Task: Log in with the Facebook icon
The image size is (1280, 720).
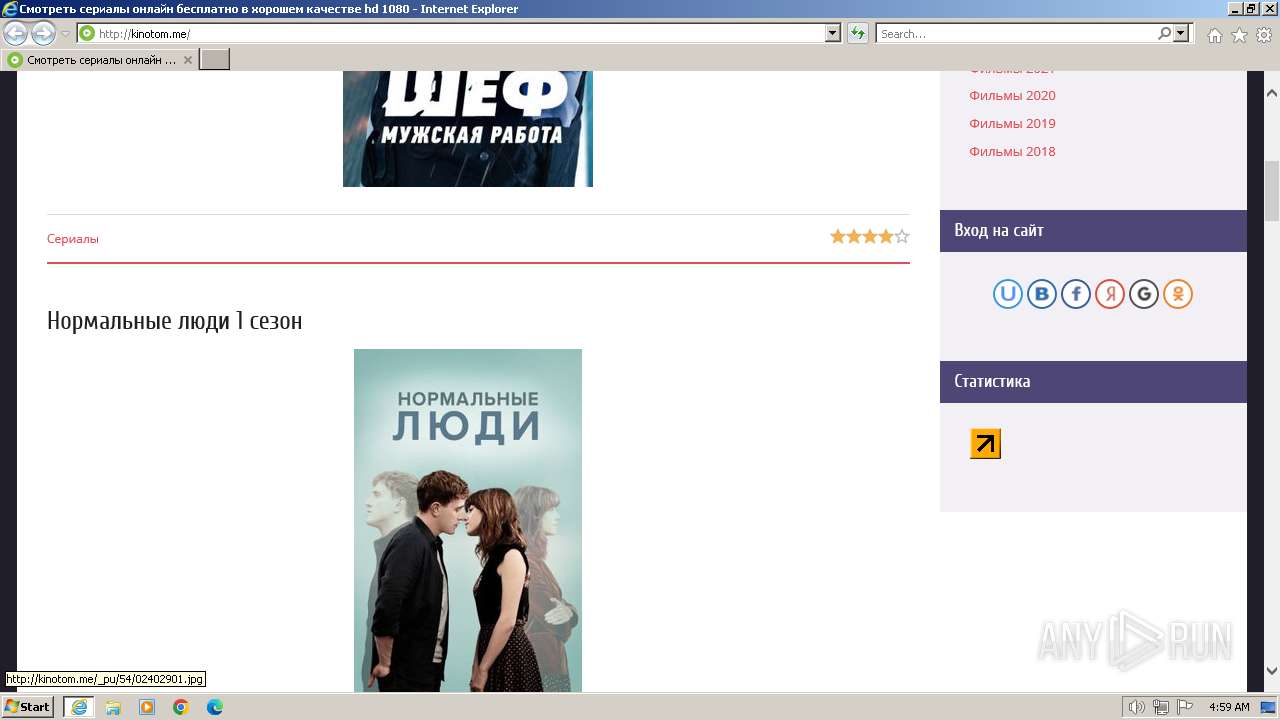Action: [1076, 294]
